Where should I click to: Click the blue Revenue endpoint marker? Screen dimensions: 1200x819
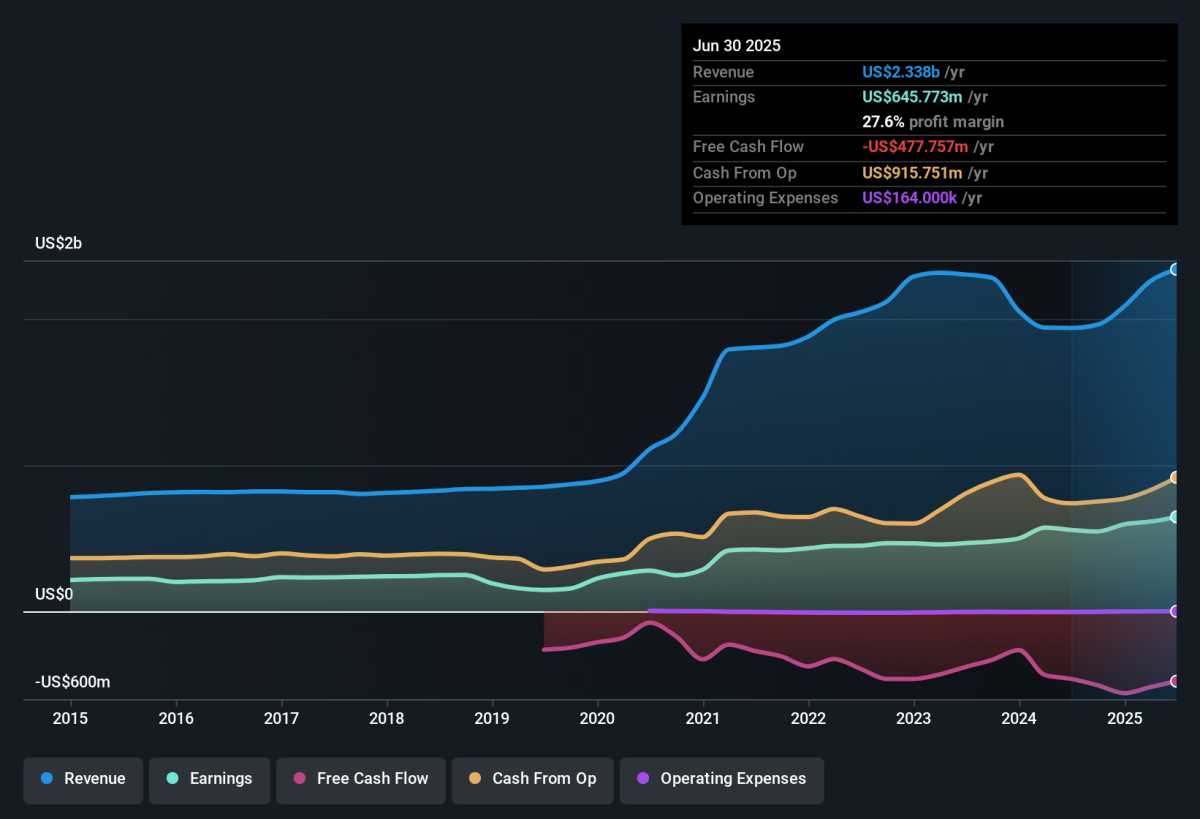(1175, 269)
